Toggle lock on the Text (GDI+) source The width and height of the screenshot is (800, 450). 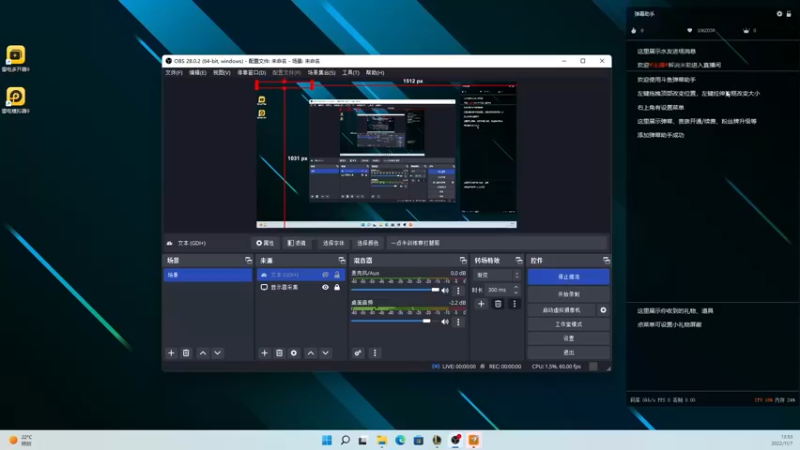[337, 275]
